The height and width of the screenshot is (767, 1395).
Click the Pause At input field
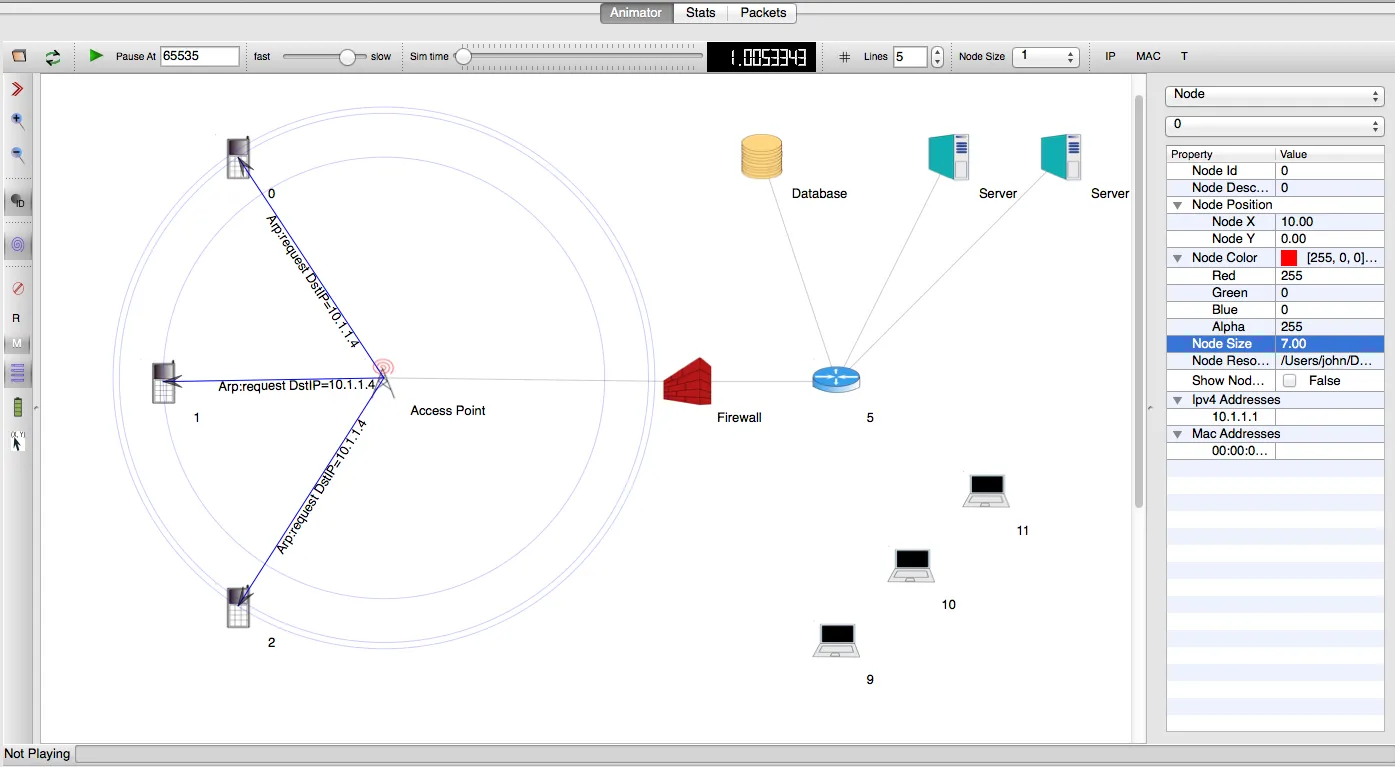(198, 57)
